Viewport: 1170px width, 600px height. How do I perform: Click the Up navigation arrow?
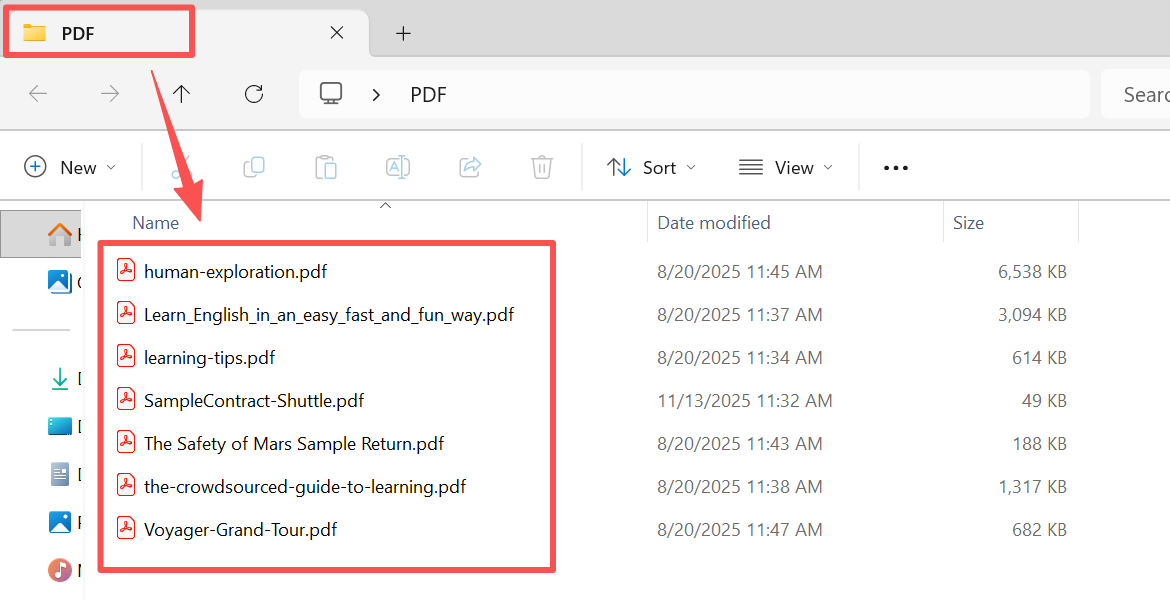181,94
